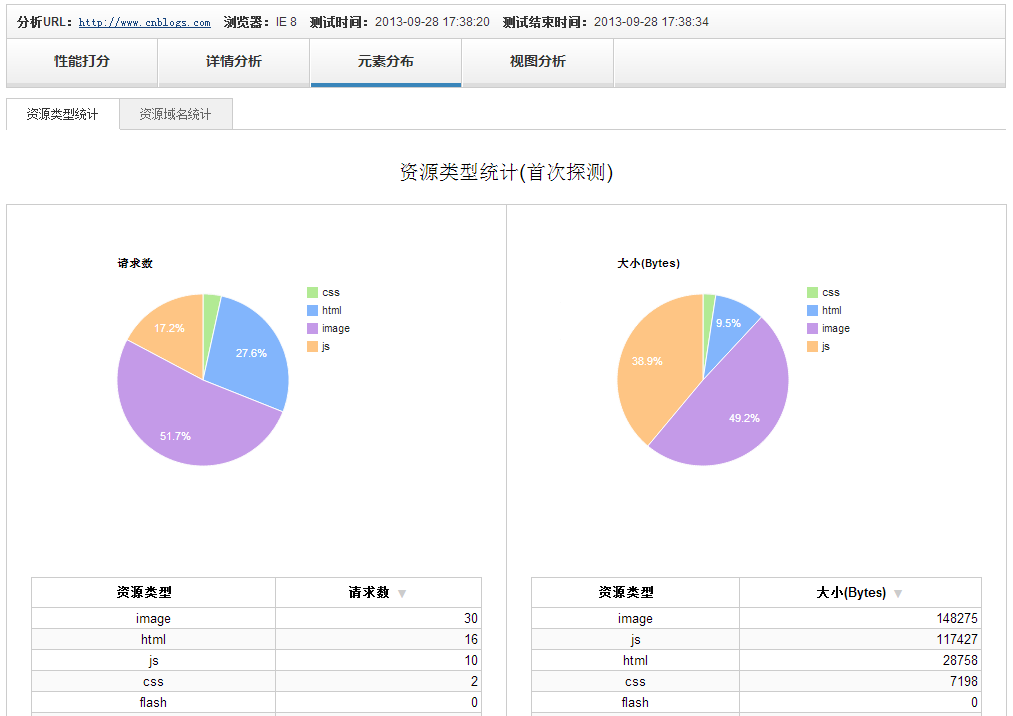1013x716 pixels.
Task: Click the 请求数 chart title
Action: [x=135, y=263]
